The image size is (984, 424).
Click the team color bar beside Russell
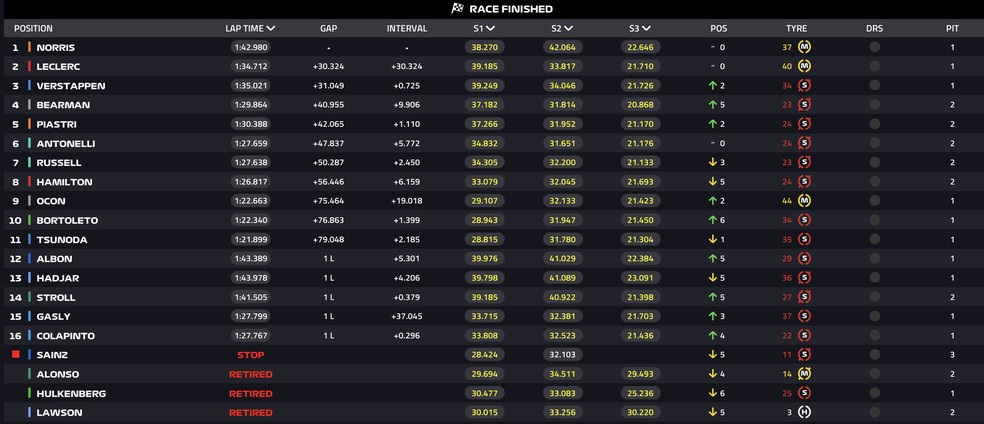[x=30, y=162]
